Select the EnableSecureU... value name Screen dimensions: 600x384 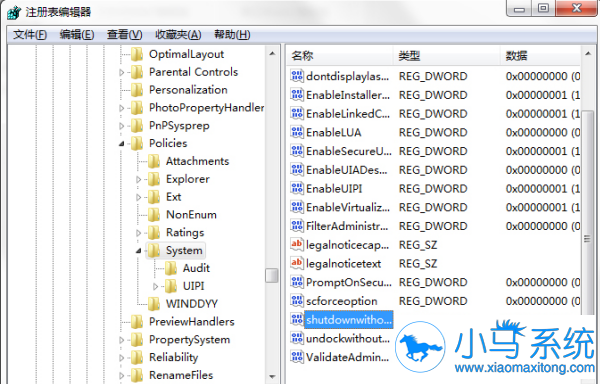click(x=349, y=151)
